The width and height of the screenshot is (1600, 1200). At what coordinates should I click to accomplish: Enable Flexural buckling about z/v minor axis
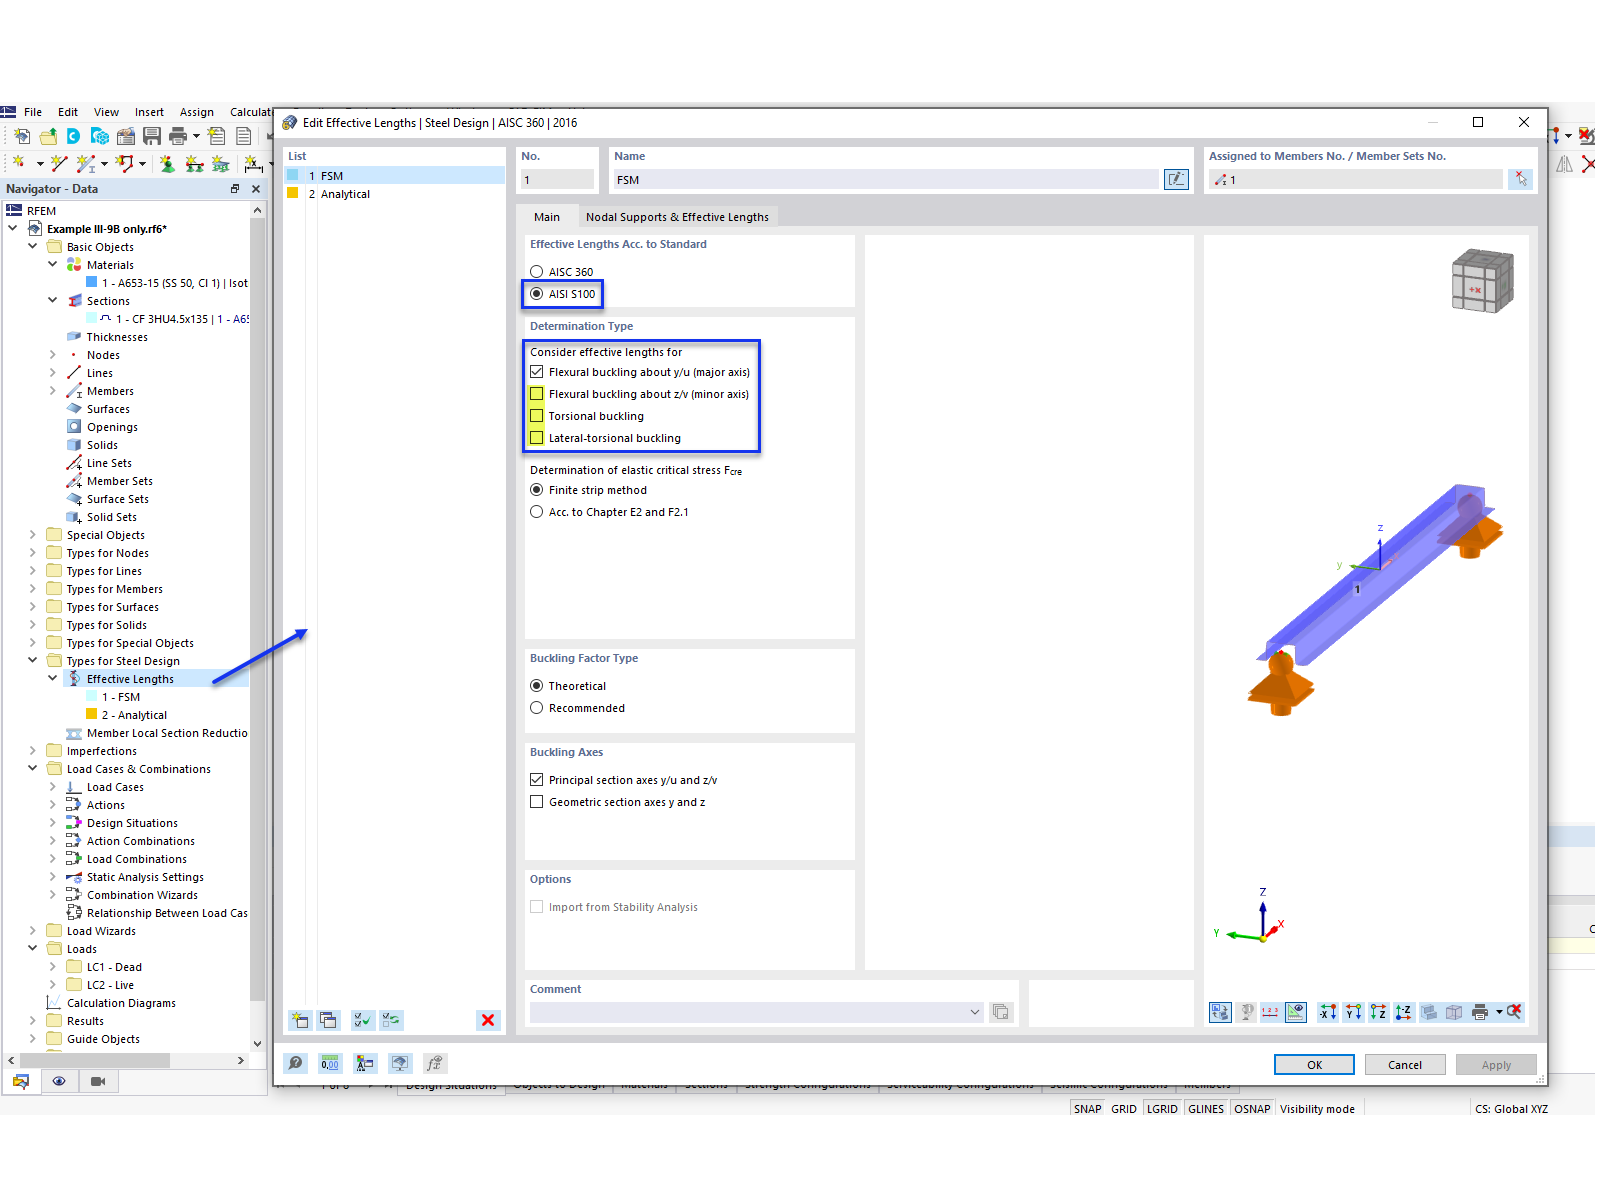537,393
